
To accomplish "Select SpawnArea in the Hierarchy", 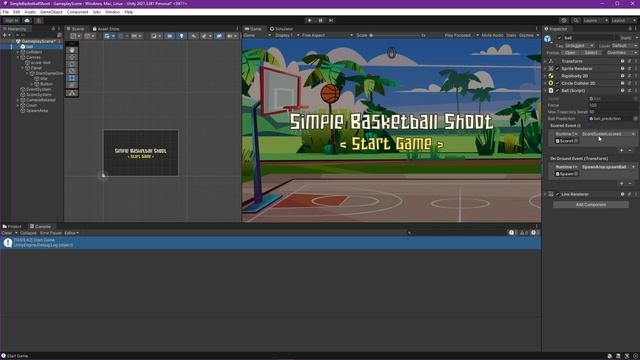I will pyautogui.click(x=37, y=111).
